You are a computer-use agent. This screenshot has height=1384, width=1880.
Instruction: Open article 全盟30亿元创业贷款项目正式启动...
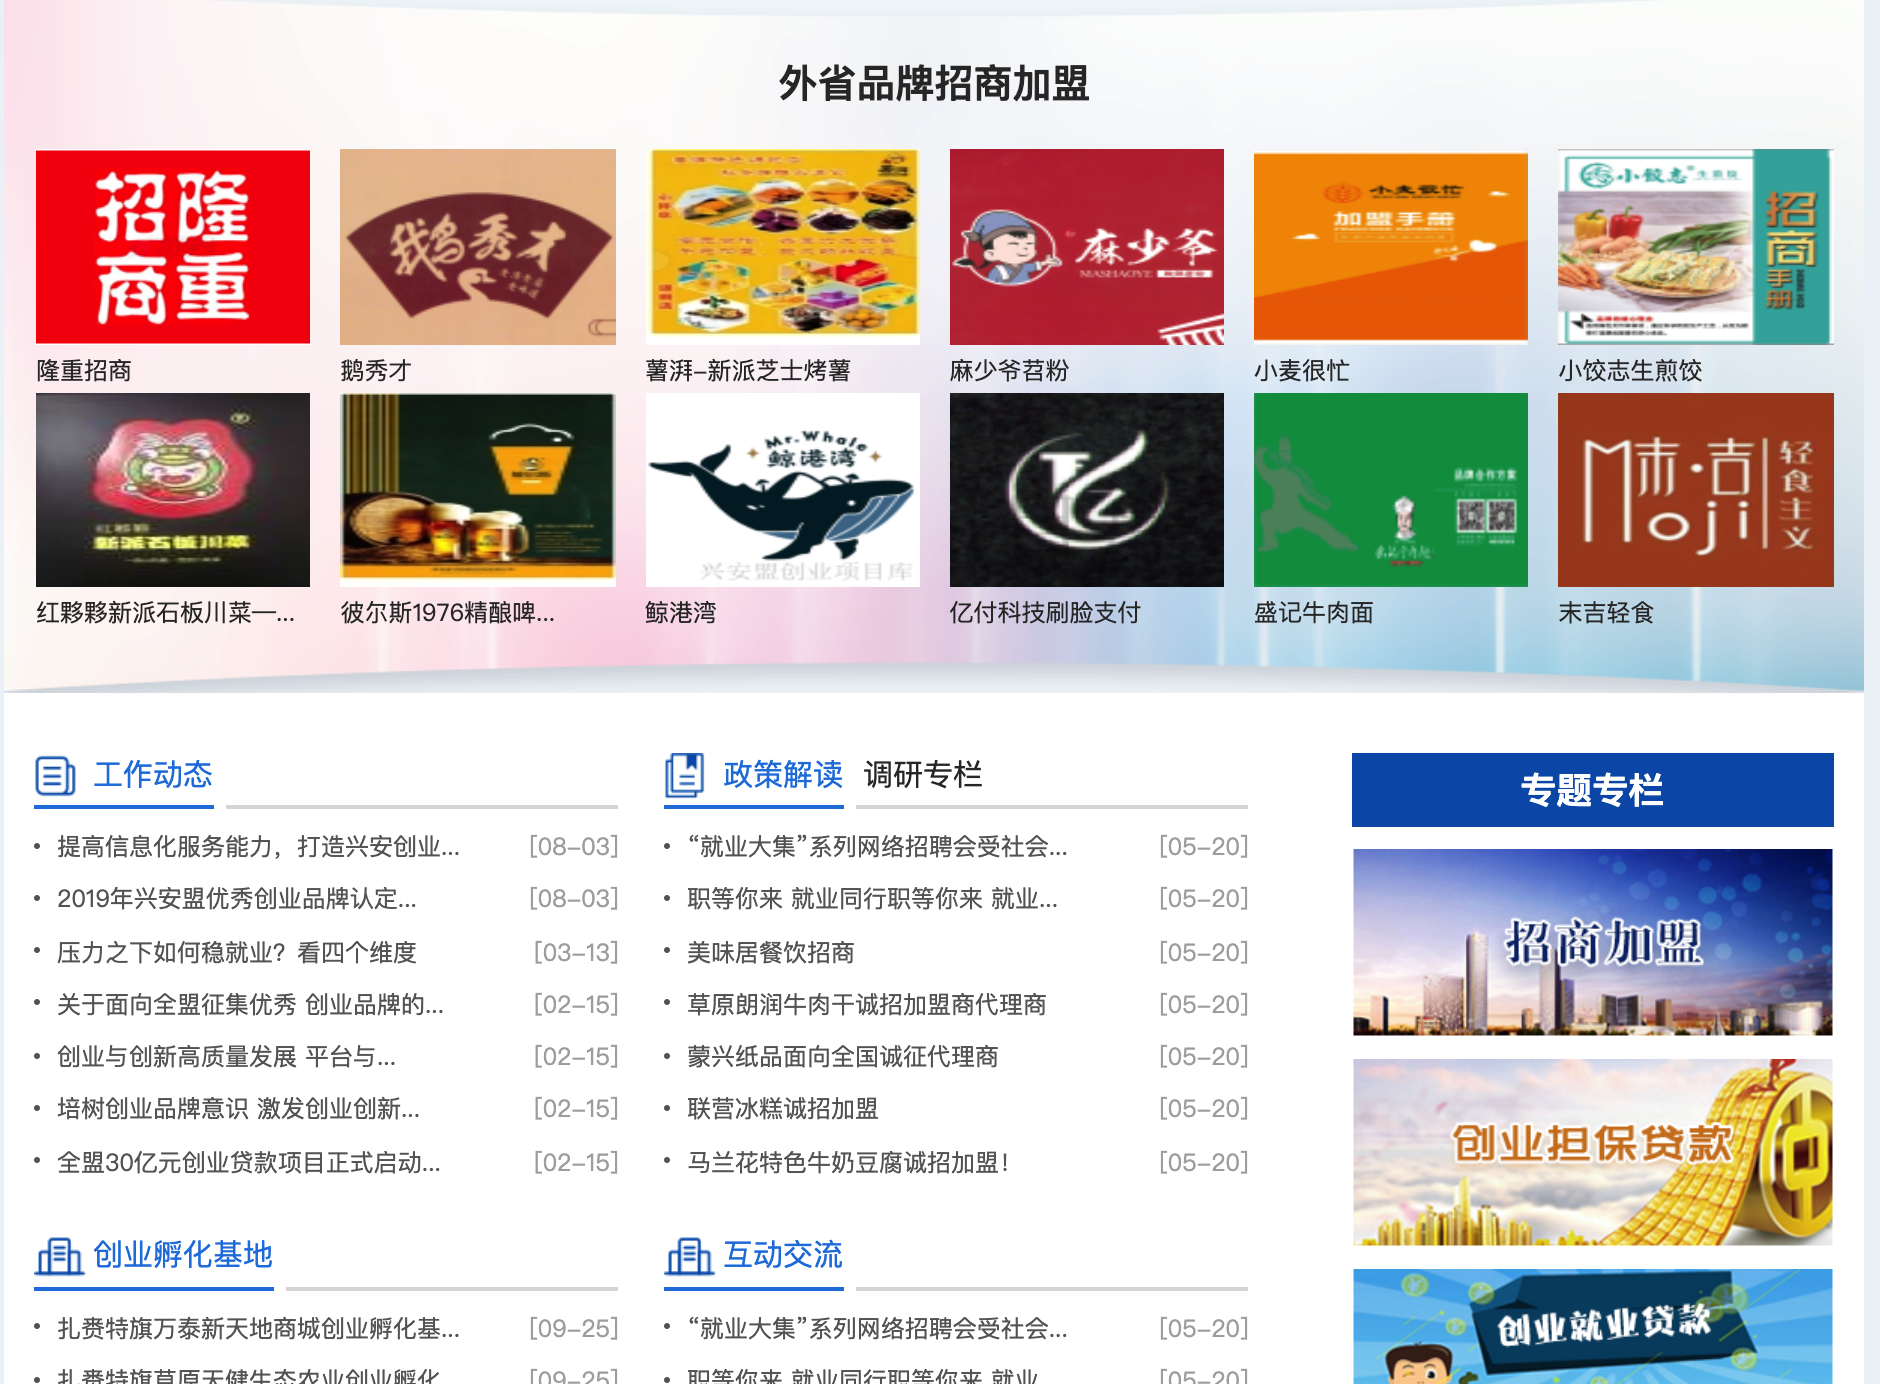click(249, 1163)
